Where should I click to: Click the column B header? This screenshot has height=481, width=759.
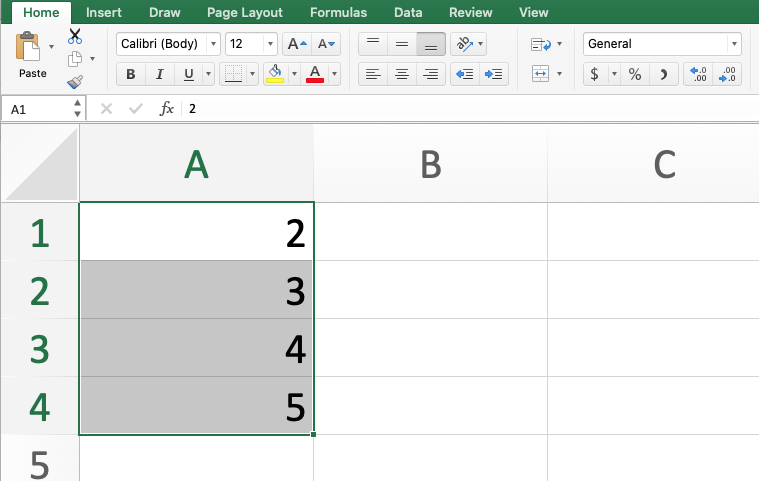(x=430, y=165)
